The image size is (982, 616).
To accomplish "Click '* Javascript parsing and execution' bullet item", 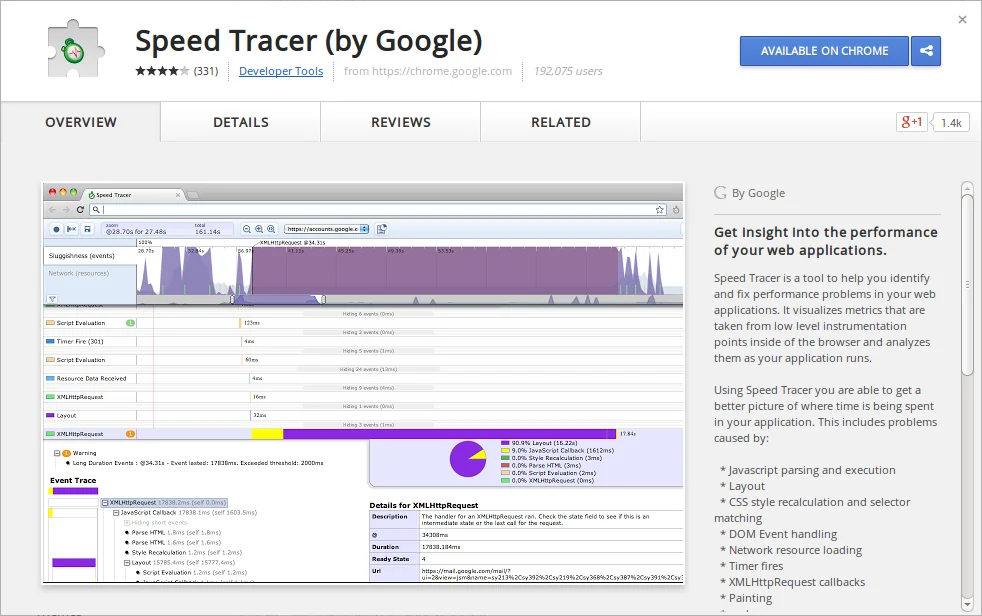I will 808,470.
